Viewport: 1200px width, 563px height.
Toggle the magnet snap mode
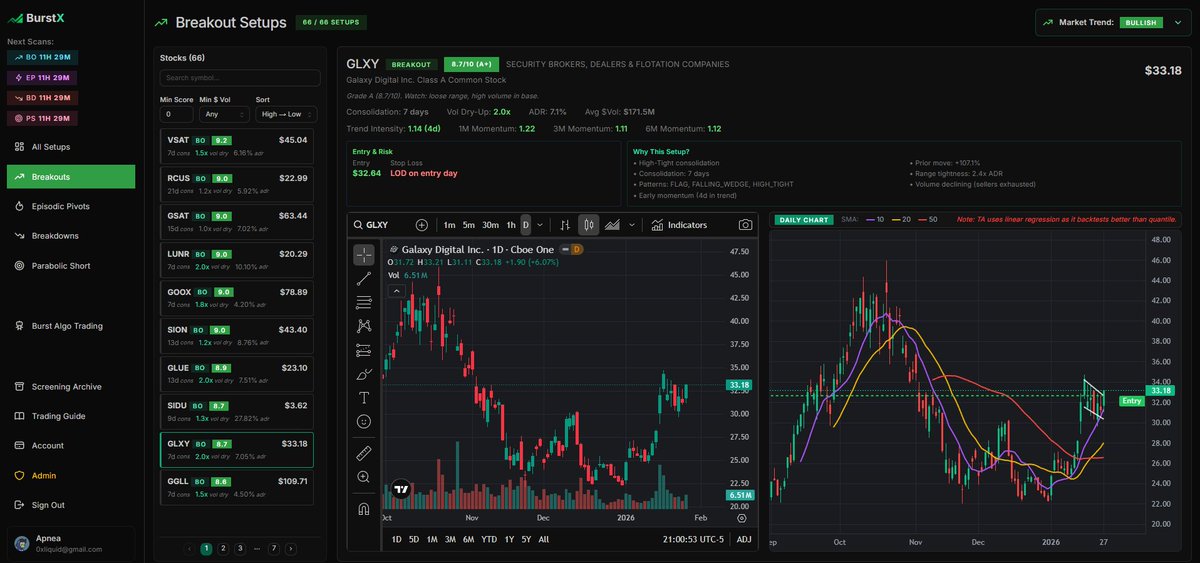(364, 508)
